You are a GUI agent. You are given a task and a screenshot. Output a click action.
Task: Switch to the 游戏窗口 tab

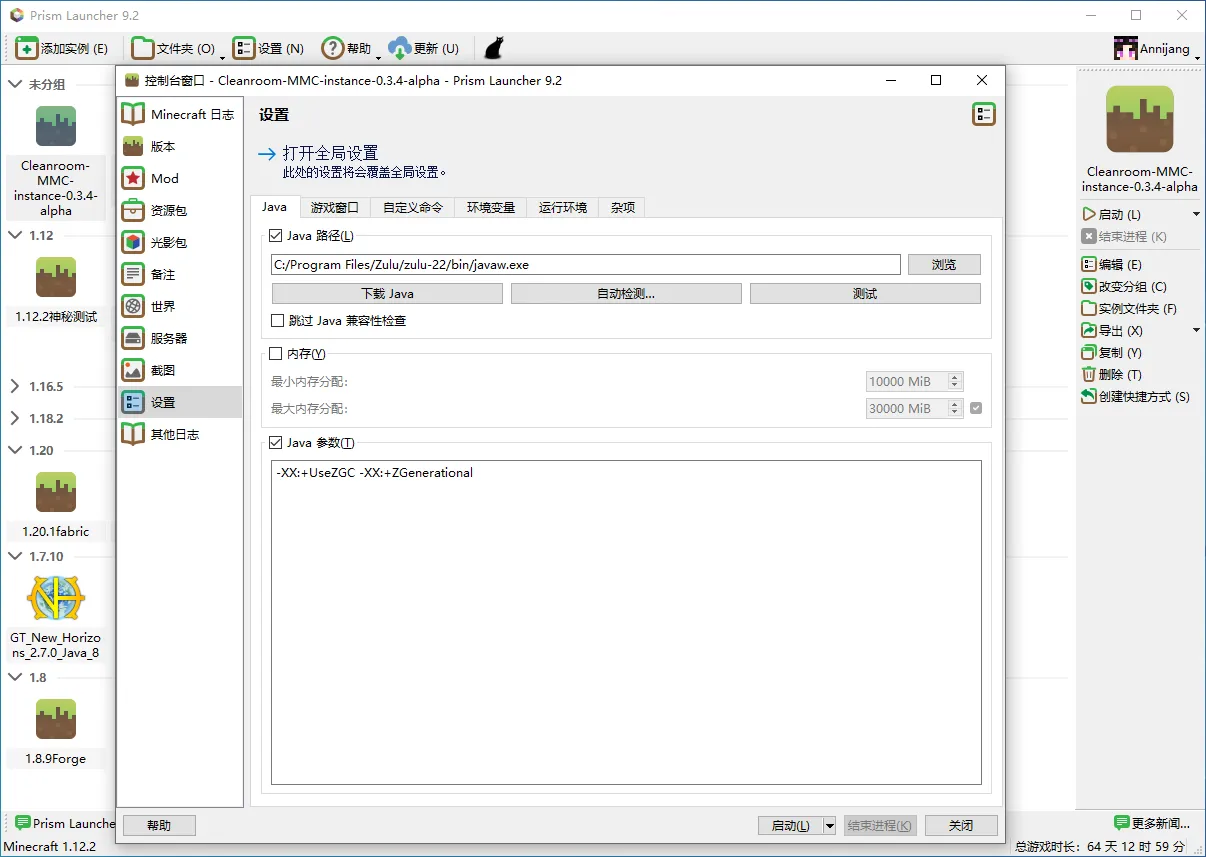click(x=335, y=208)
